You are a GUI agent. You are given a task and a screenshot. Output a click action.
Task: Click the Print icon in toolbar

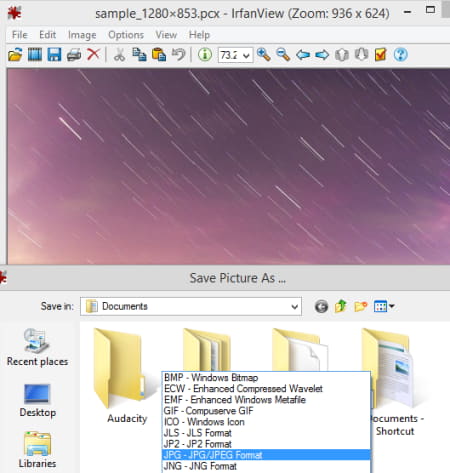[x=74, y=54]
